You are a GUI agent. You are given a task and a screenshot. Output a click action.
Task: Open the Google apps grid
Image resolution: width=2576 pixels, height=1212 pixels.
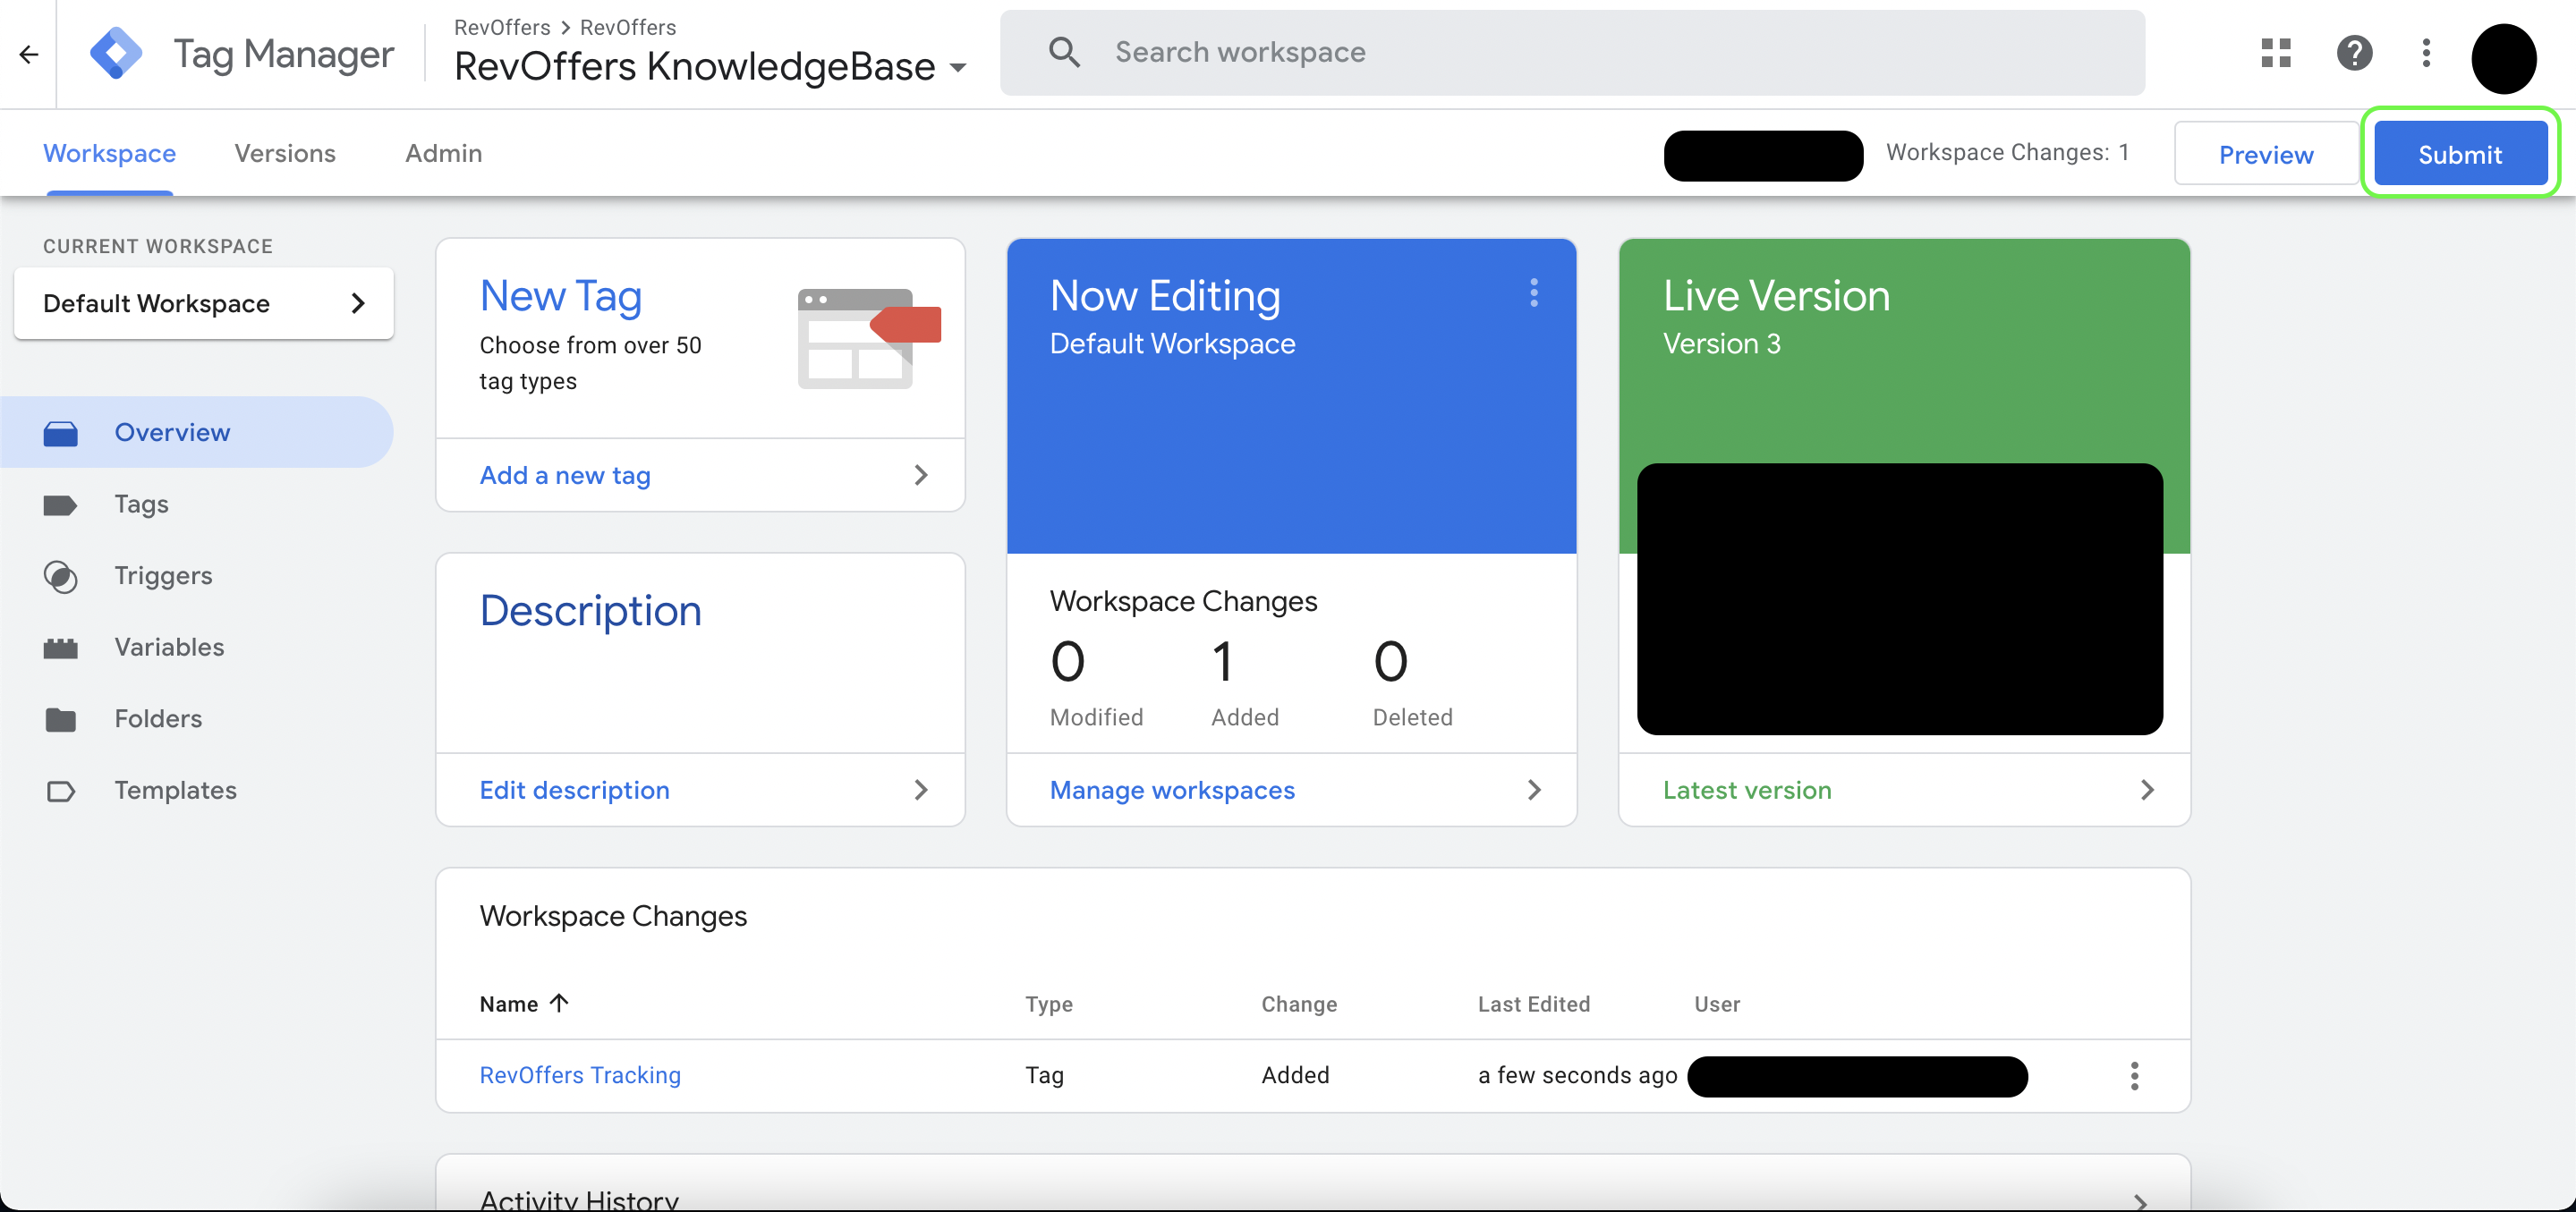click(2275, 52)
